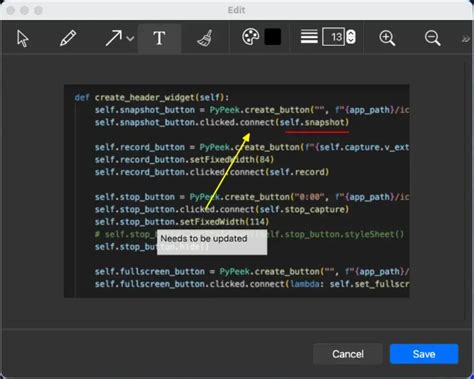The width and height of the screenshot is (474, 379).
Task: Click the black color swatch
Action: click(x=273, y=37)
